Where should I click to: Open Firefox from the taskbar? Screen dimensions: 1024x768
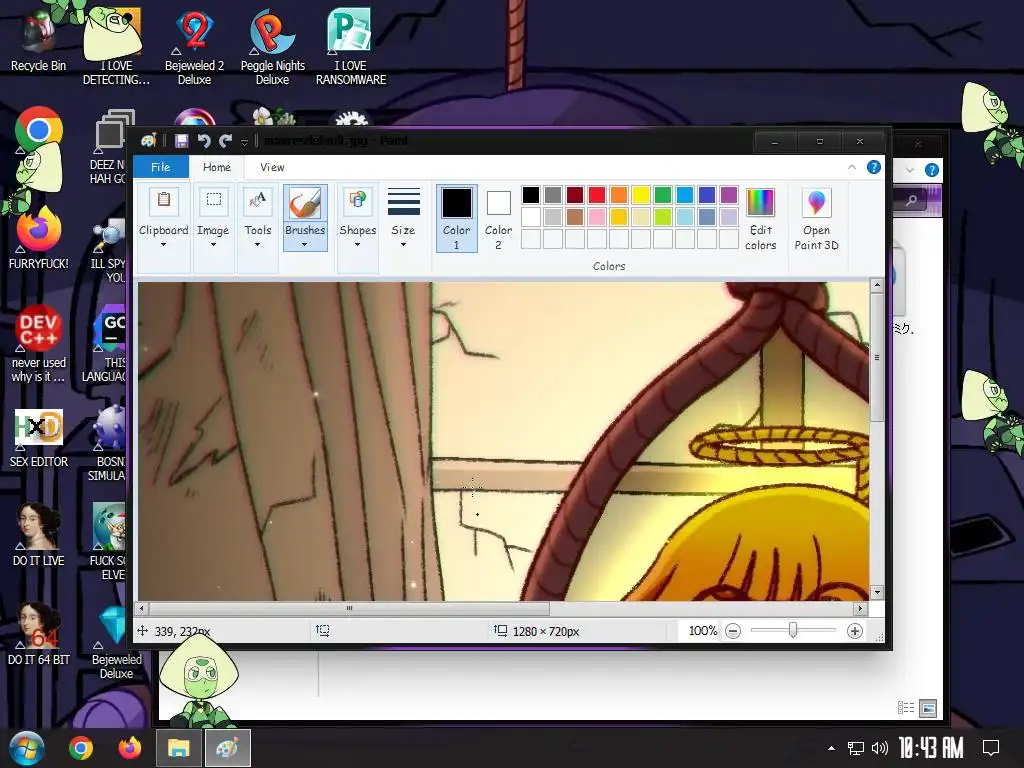[x=130, y=748]
